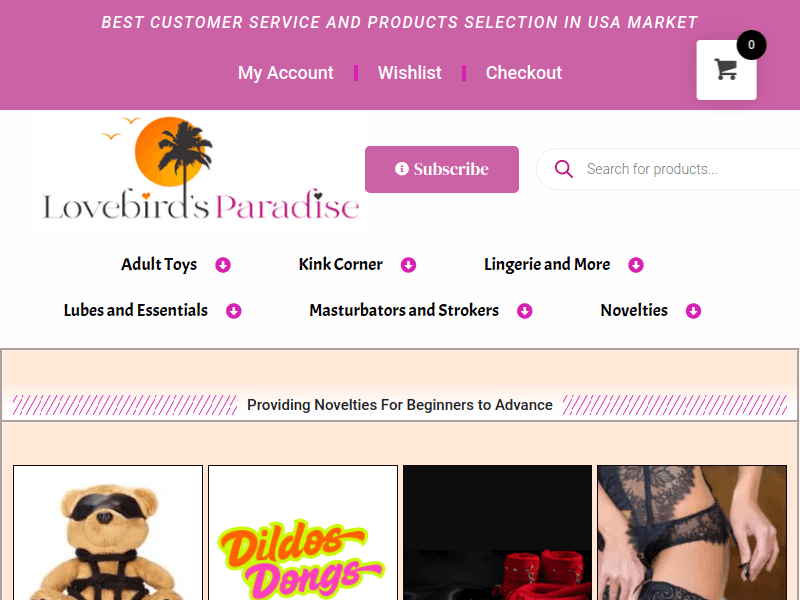The image size is (800, 600).
Task: Click the Lovebird's Paradise logo
Action: (x=200, y=169)
